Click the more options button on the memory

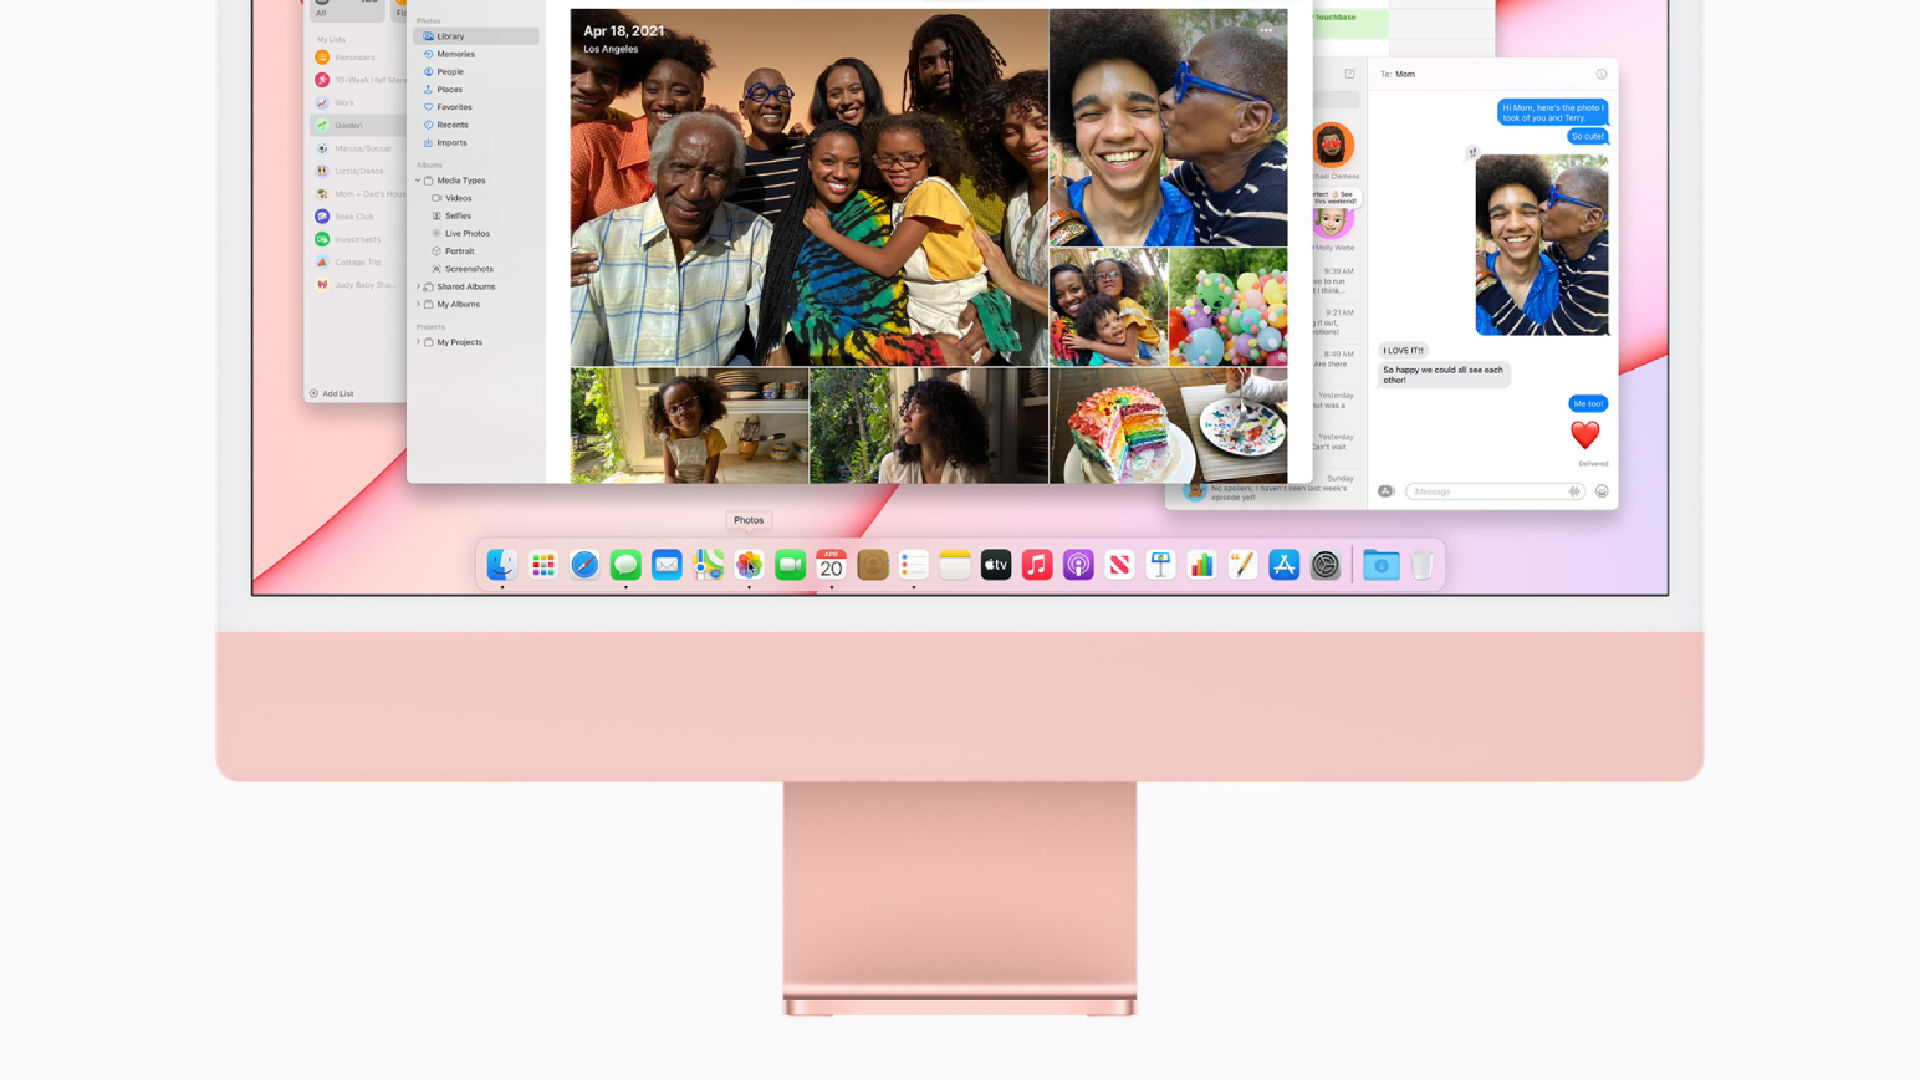(1267, 30)
